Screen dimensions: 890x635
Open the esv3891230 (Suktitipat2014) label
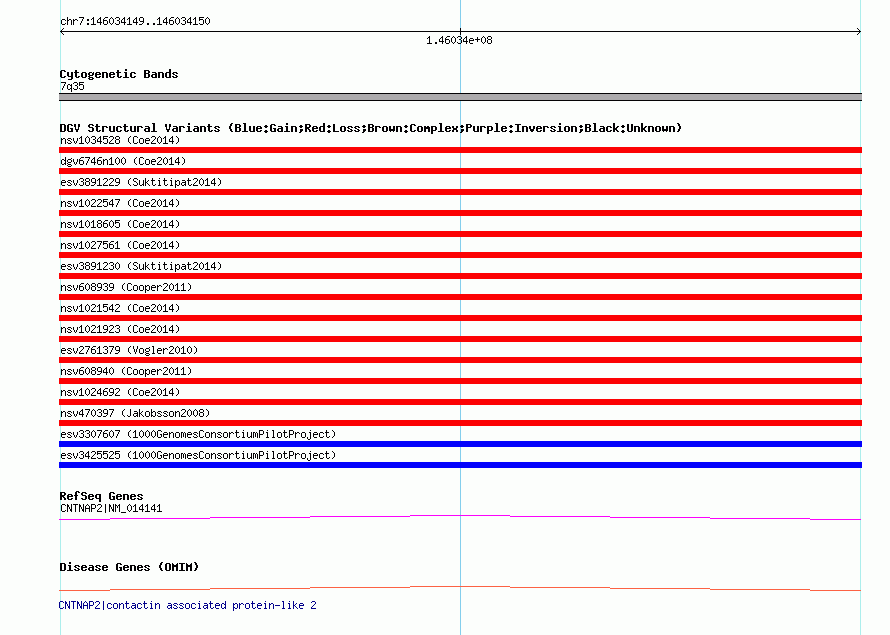coord(141,266)
